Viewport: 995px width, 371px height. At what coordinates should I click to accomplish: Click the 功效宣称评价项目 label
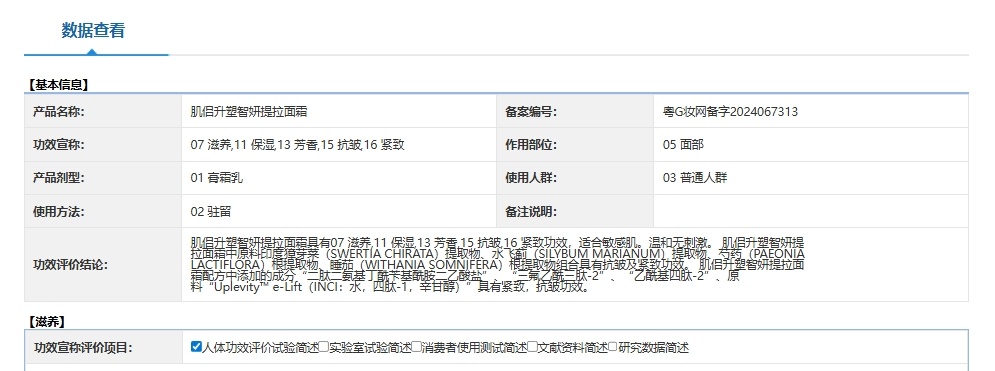tap(83, 348)
